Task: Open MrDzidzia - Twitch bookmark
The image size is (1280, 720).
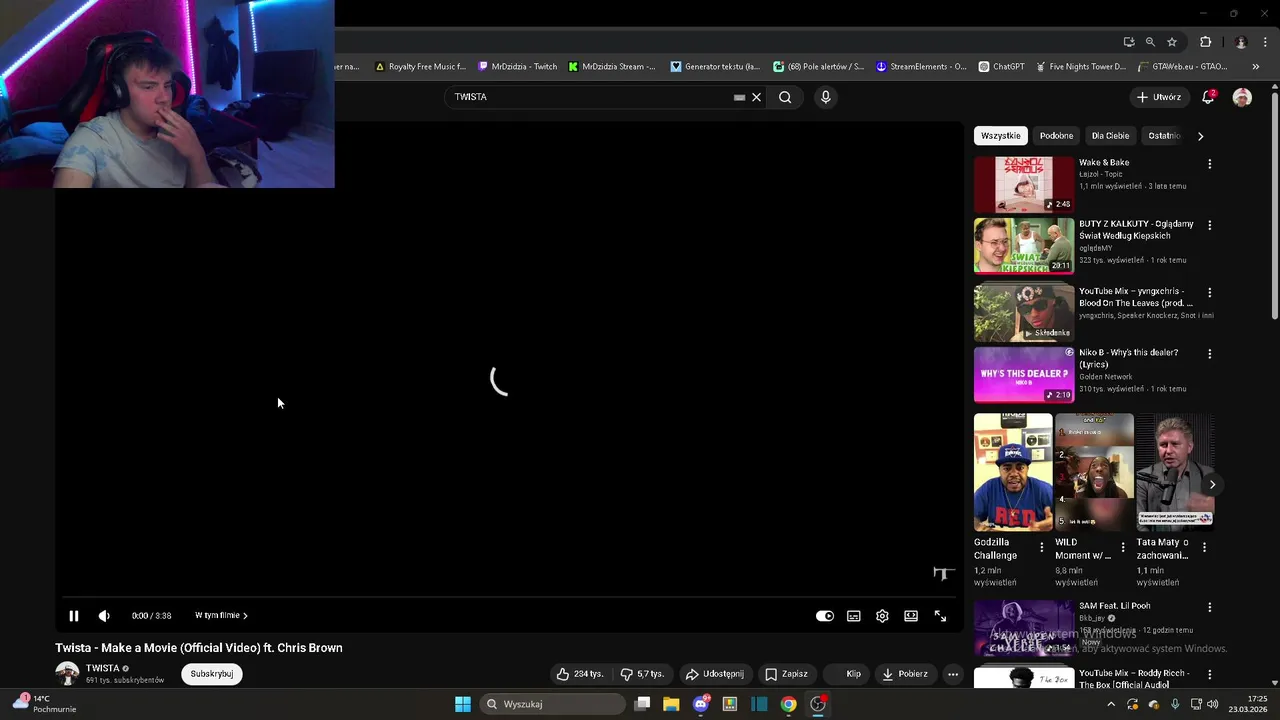Action: click(x=518, y=67)
